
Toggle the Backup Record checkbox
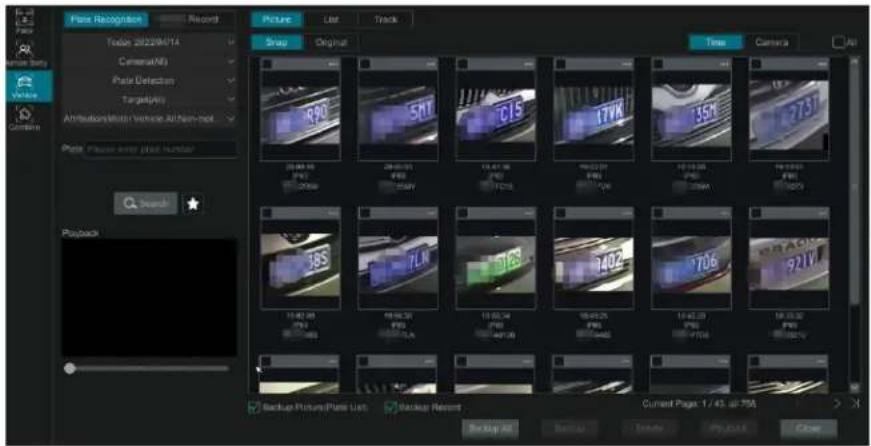coord(391,408)
